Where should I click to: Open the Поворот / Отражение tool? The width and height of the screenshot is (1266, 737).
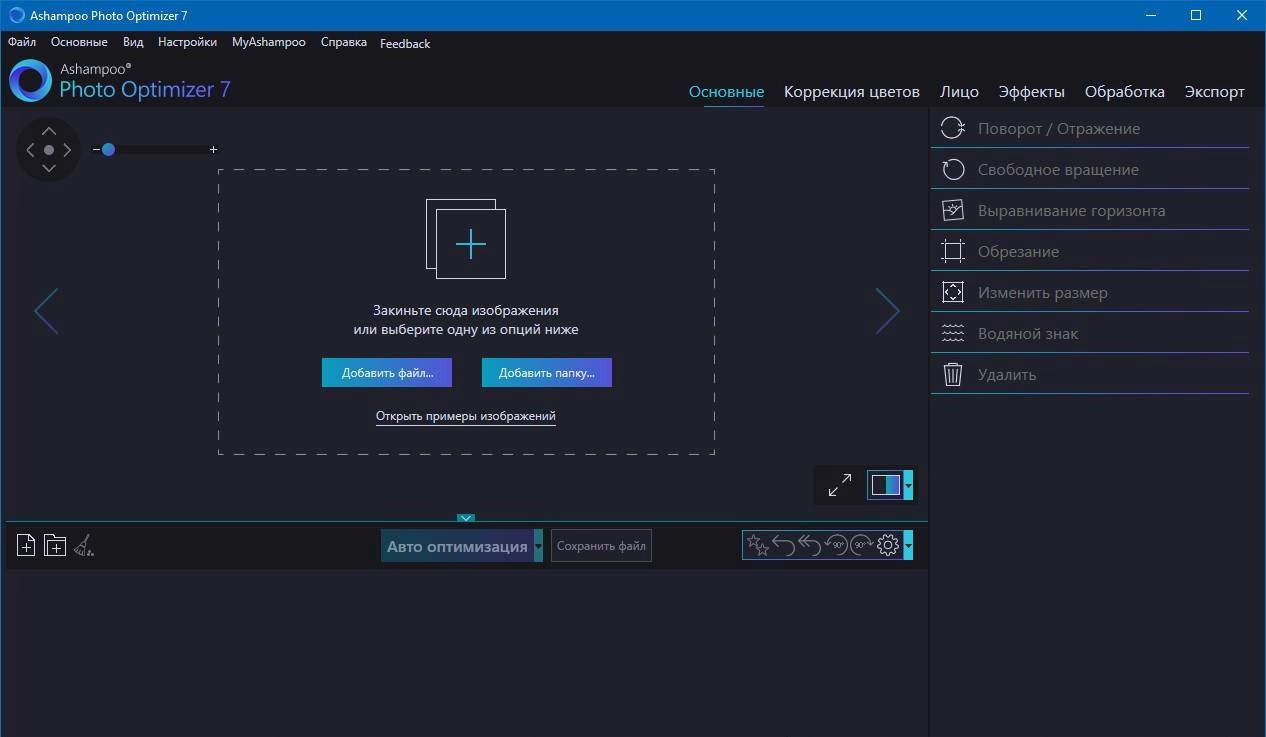(x=1090, y=128)
